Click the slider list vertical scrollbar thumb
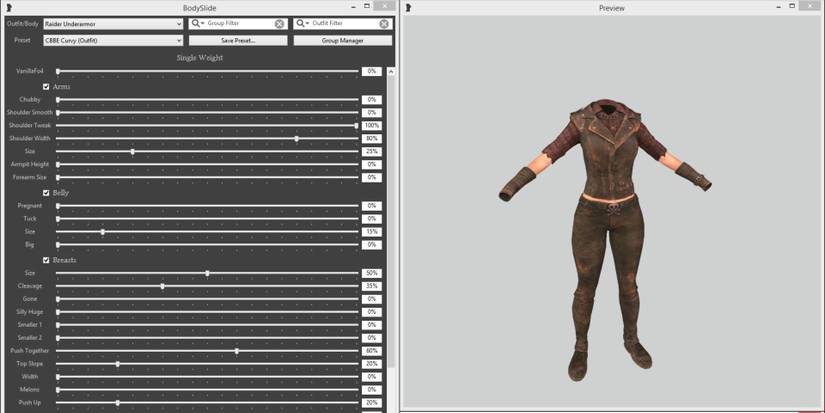This screenshot has width=825, height=413. click(x=390, y=221)
